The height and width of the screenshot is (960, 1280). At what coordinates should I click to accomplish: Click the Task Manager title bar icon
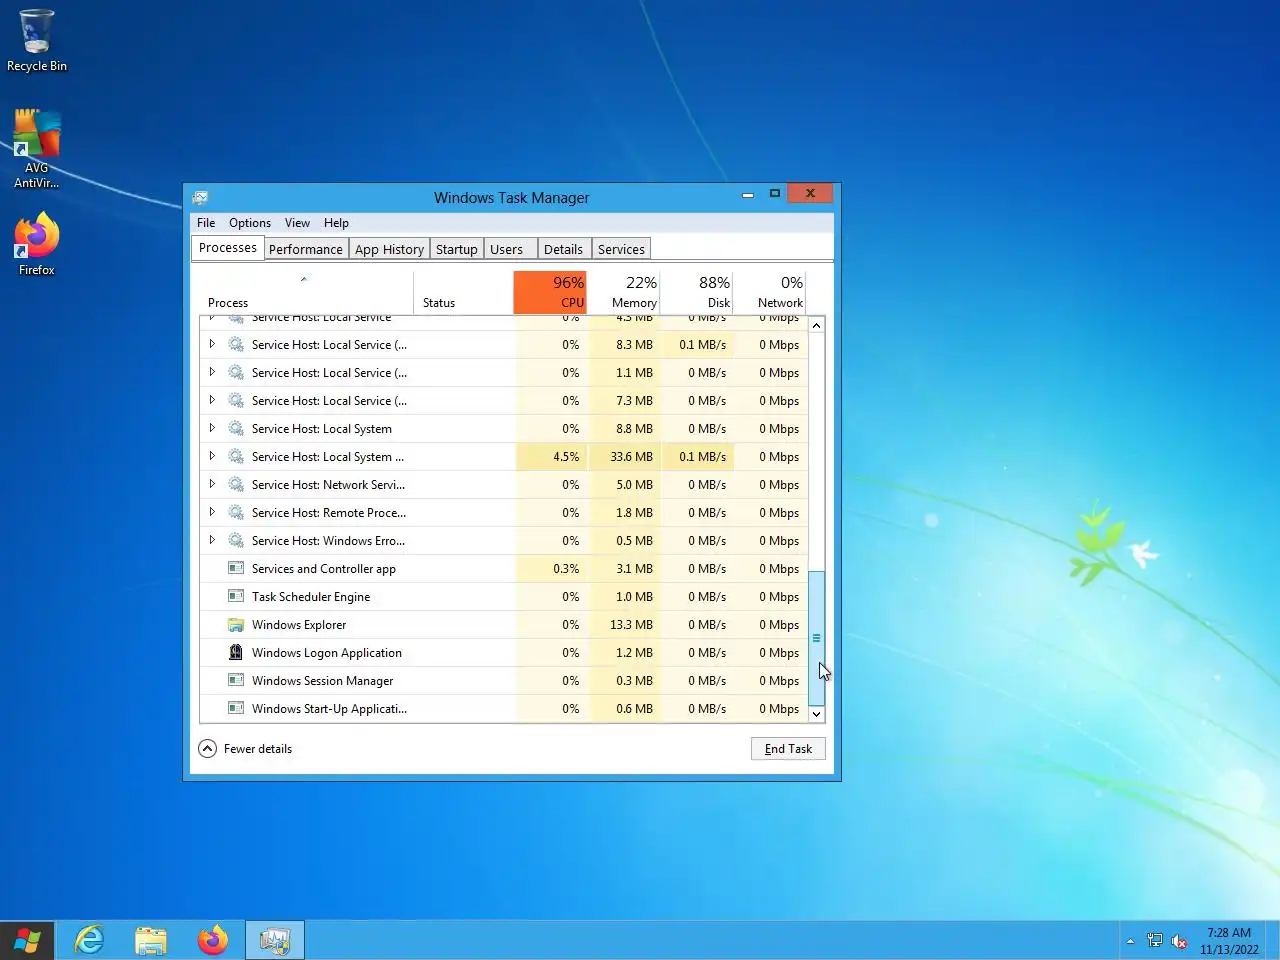click(x=200, y=197)
